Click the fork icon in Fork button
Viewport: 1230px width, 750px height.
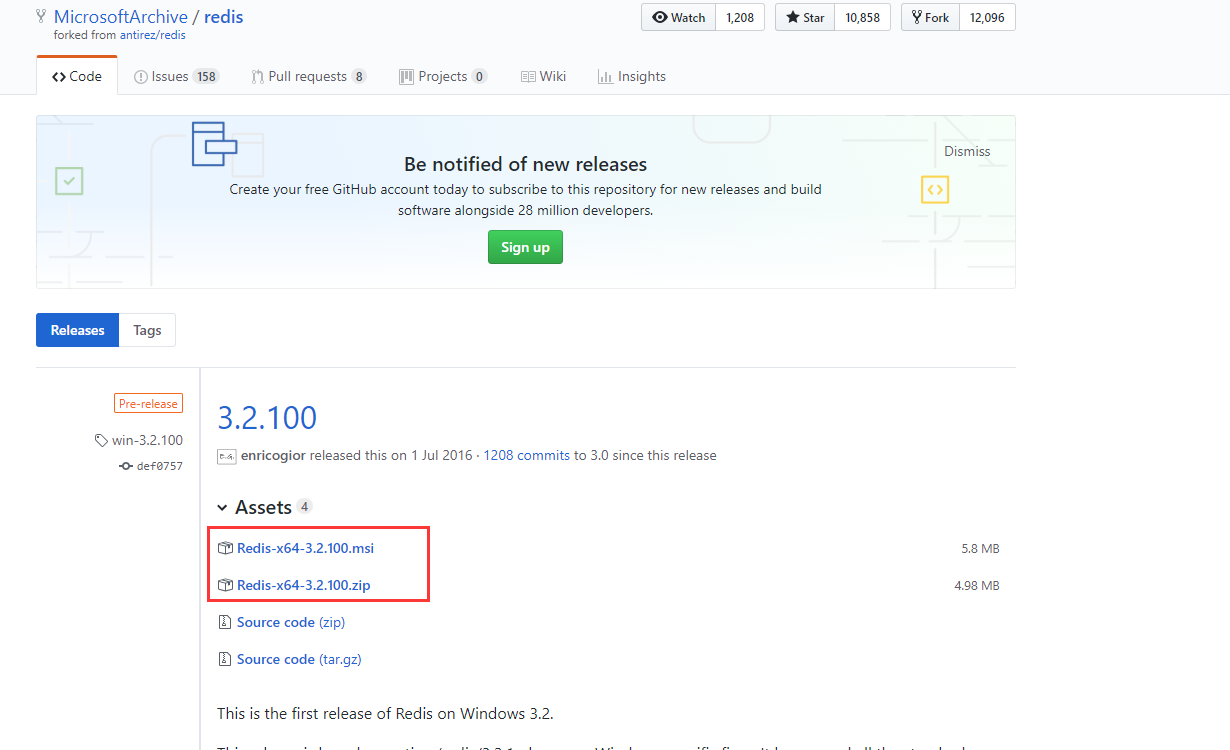916,17
